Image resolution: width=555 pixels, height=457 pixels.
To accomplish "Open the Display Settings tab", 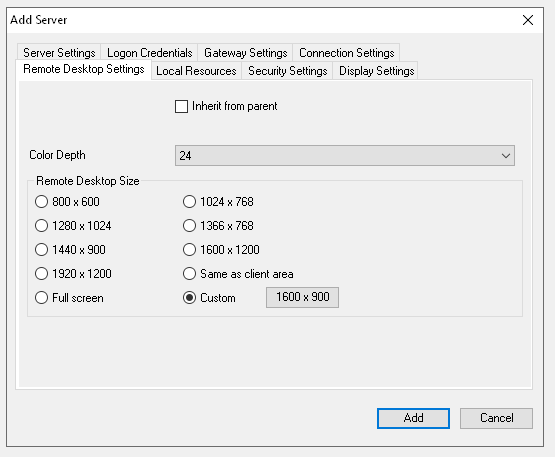I will pyautogui.click(x=376, y=71).
